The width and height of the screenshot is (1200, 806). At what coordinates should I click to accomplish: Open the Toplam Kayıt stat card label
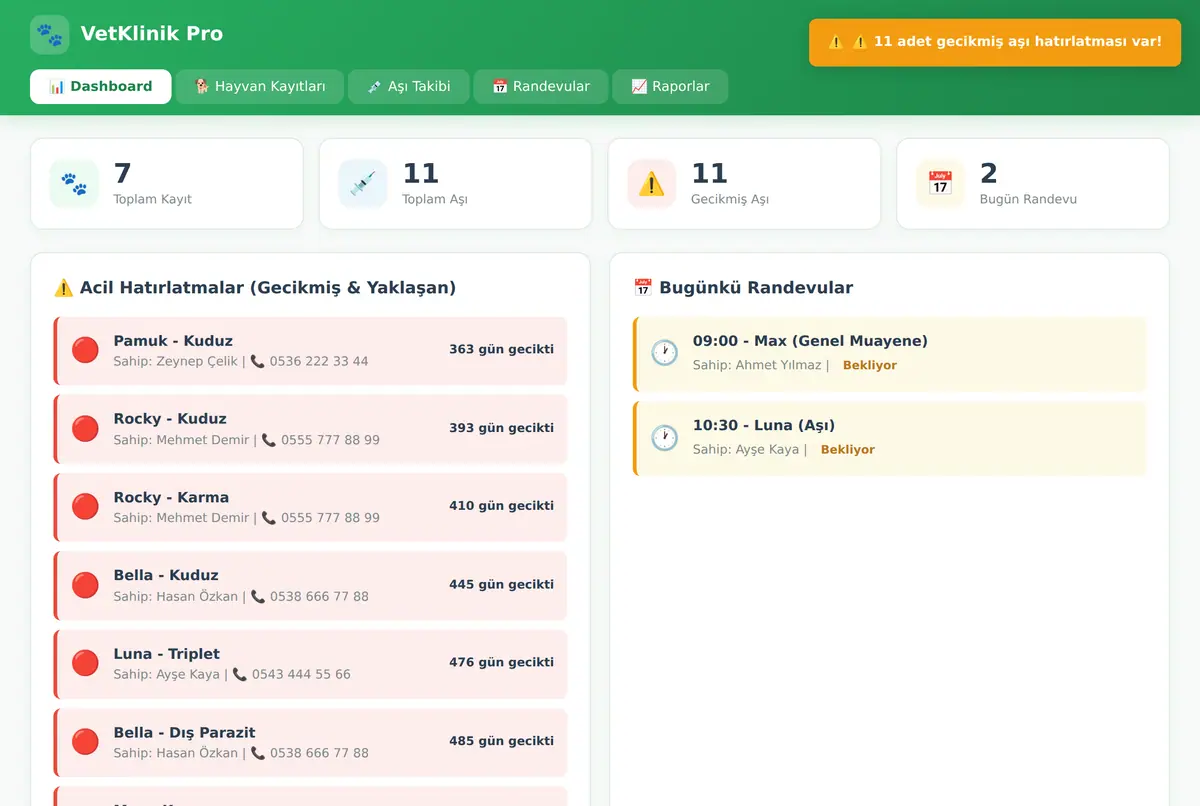coord(153,199)
